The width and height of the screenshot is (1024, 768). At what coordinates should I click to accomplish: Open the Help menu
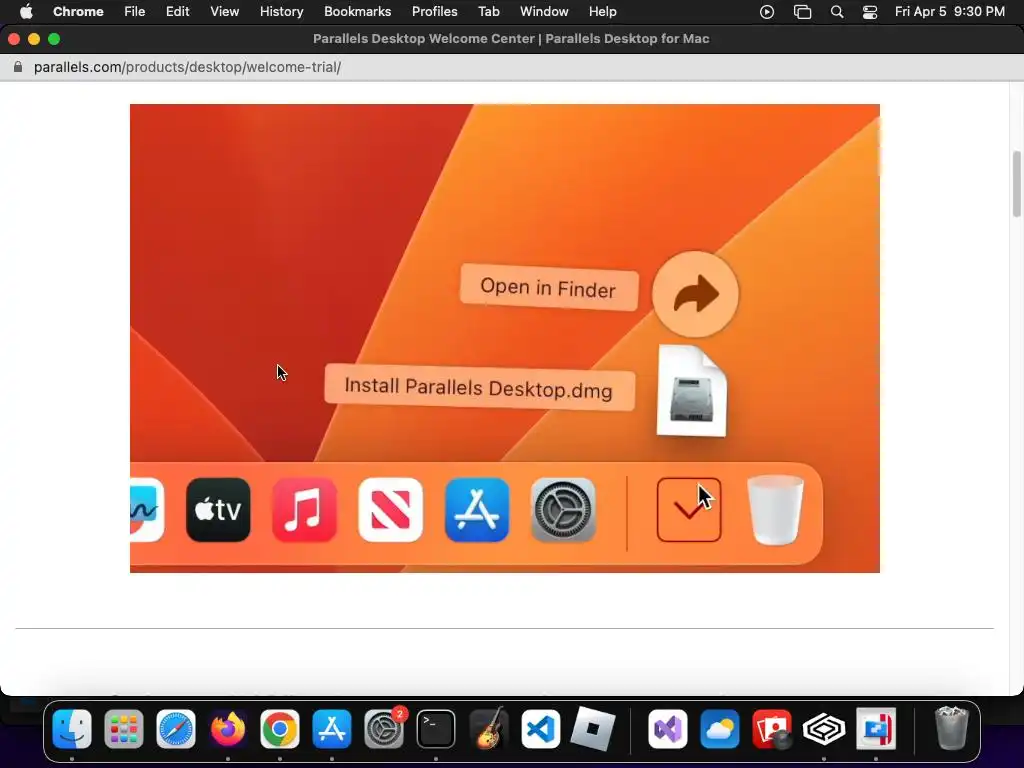point(602,12)
